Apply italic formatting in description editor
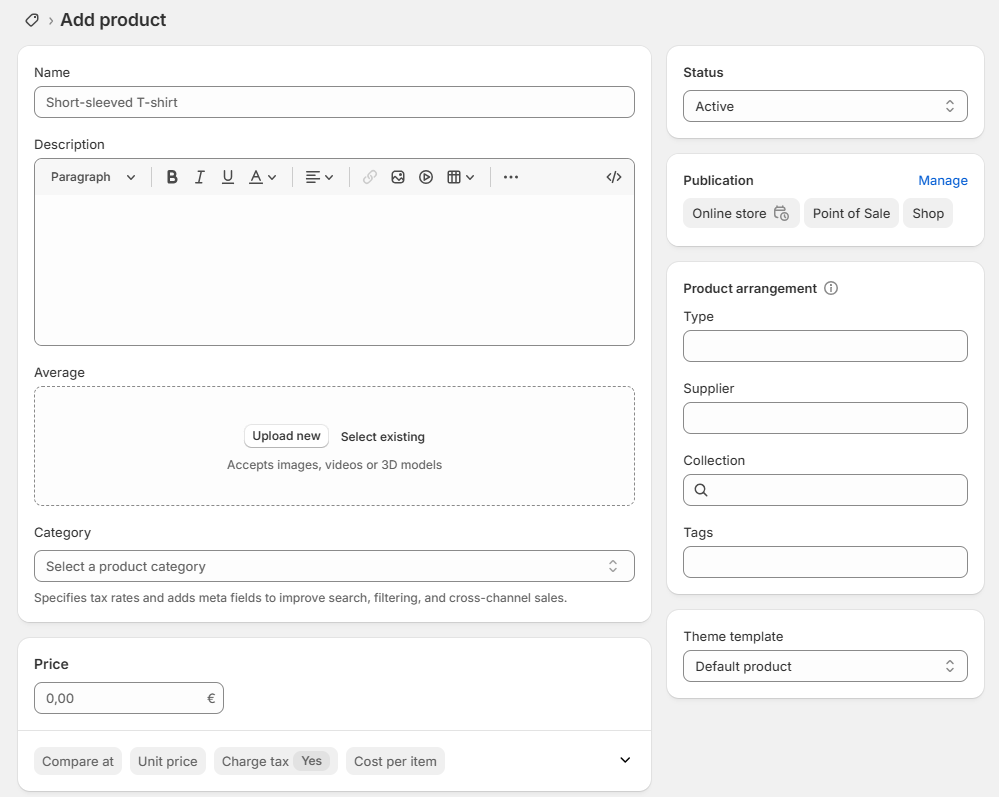The height and width of the screenshot is (797, 999). [x=200, y=177]
